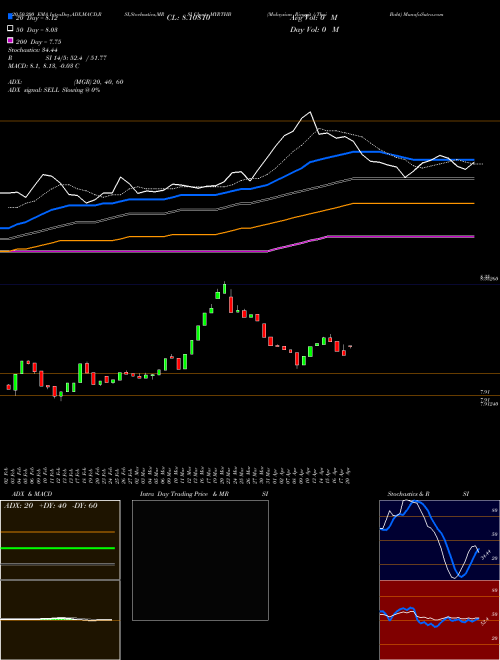The width and height of the screenshot is (500, 660).
Task: Click the empty intraday trading price chart box
Action: pyautogui.click(x=200, y=560)
